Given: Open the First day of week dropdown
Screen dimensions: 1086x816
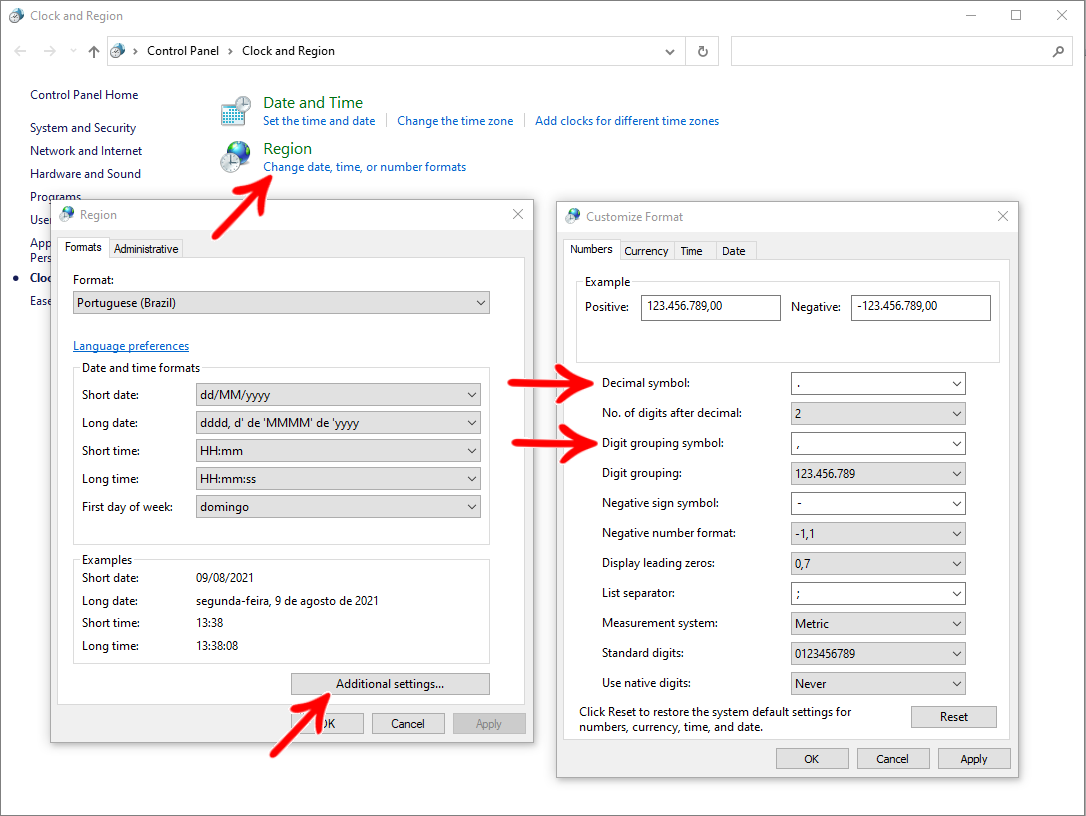Looking at the screenshot, I should [338, 506].
